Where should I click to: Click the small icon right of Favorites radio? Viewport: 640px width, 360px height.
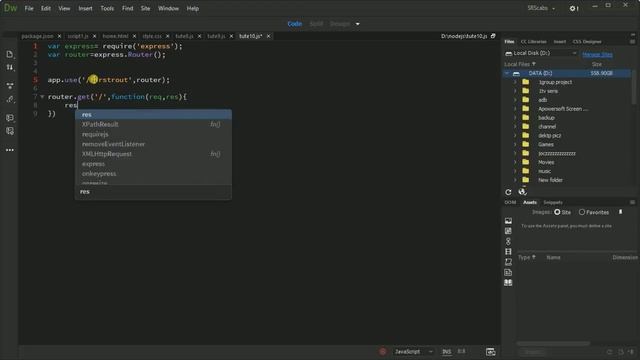pyautogui.click(x=620, y=212)
